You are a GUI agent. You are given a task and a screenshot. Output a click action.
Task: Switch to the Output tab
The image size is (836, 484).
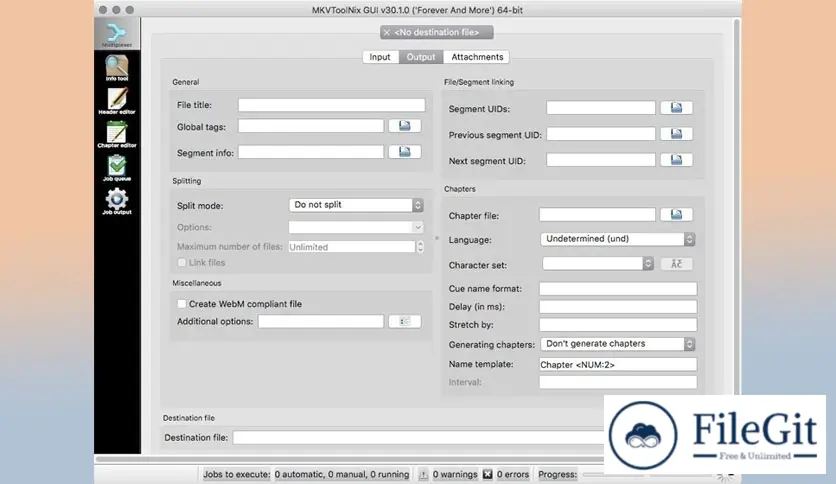[x=421, y=57]
